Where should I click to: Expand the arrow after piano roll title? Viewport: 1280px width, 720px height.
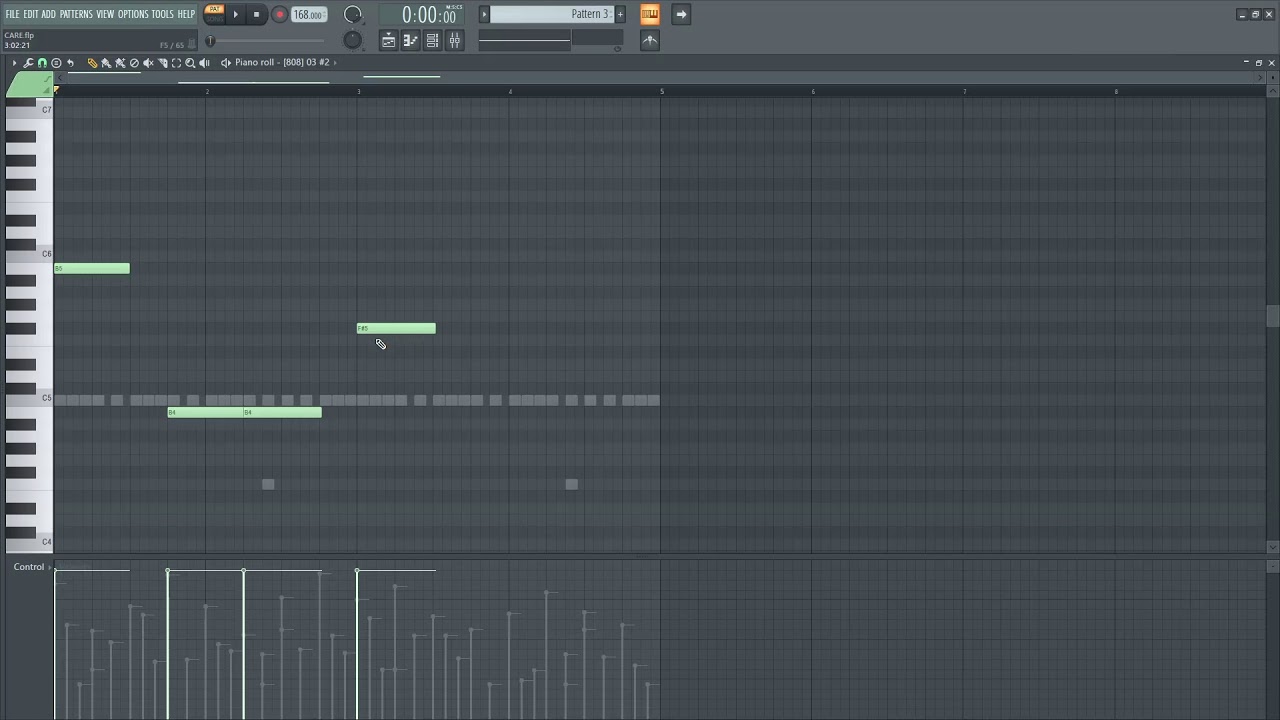pyautogui.click(x=335, y=62)
